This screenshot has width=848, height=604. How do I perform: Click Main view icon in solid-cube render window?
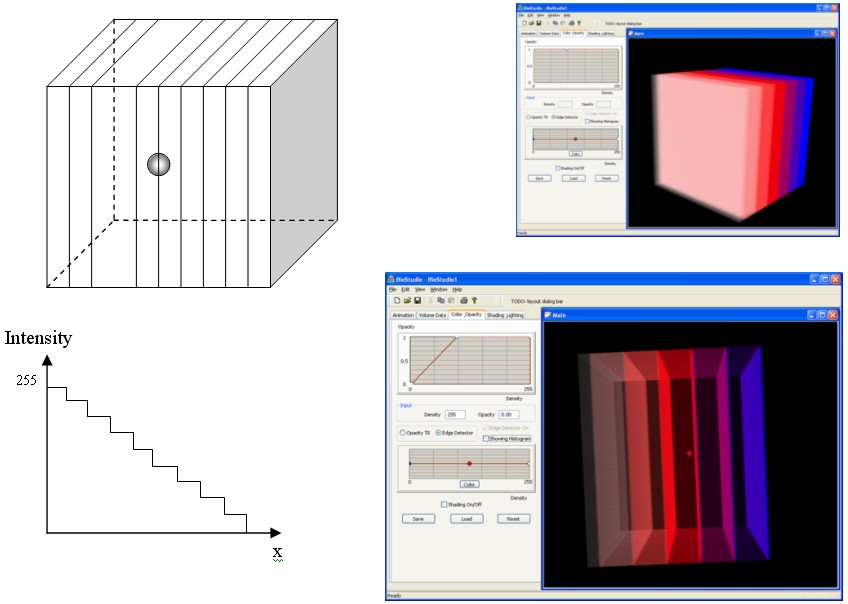click(630, 34)
